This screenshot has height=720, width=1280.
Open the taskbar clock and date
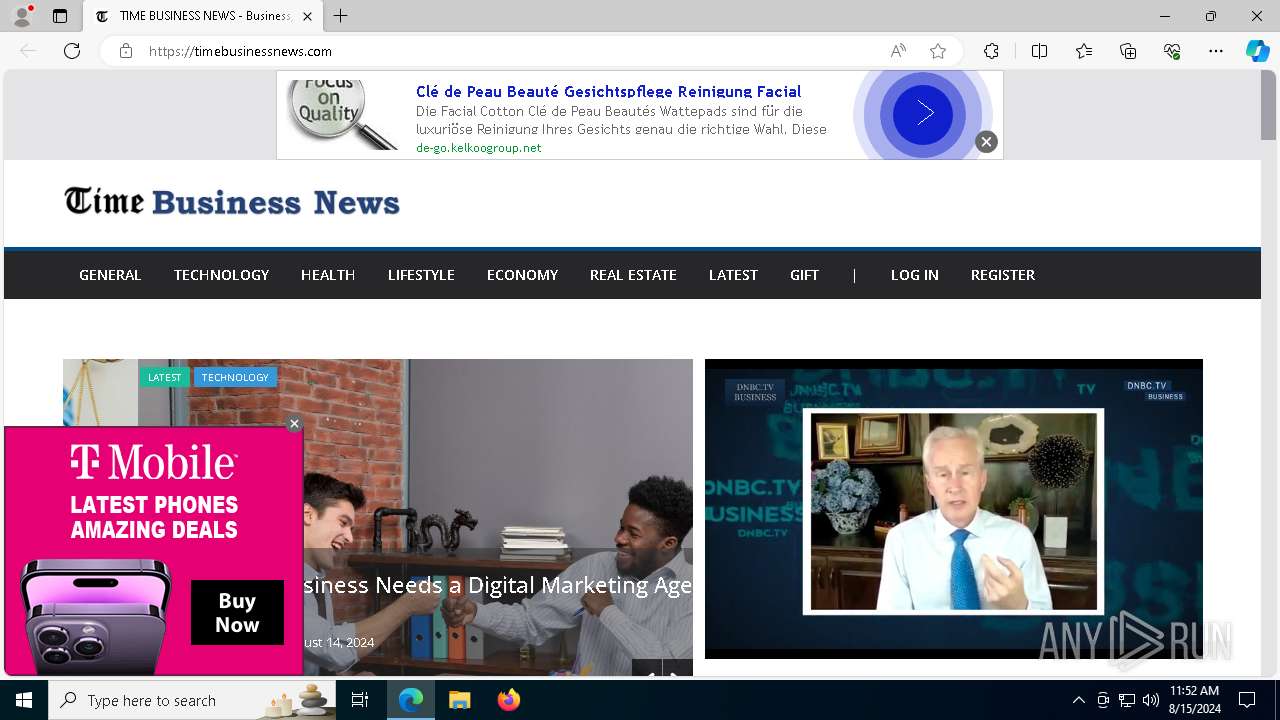coord(1194,700)
